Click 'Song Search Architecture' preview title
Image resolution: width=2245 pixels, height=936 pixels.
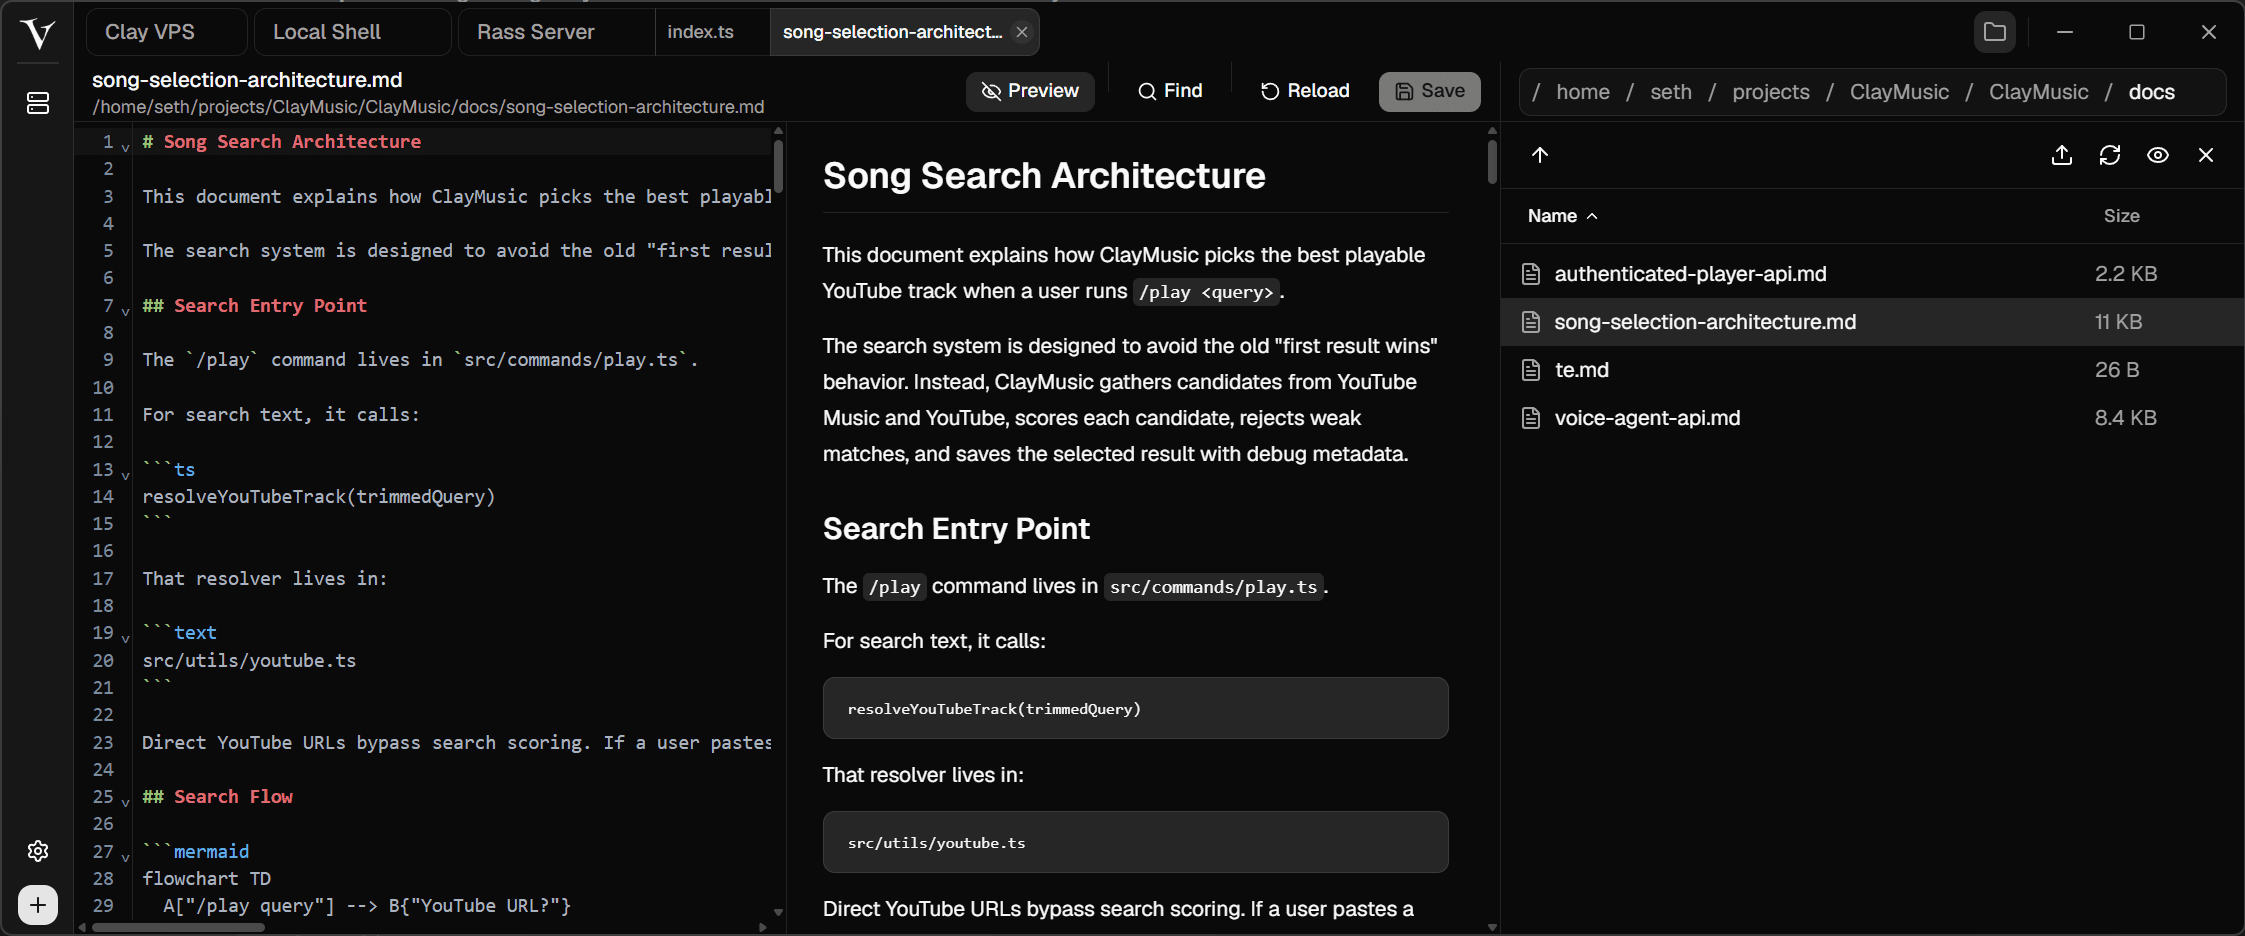pyautogui.click(x=1044, y=176)
